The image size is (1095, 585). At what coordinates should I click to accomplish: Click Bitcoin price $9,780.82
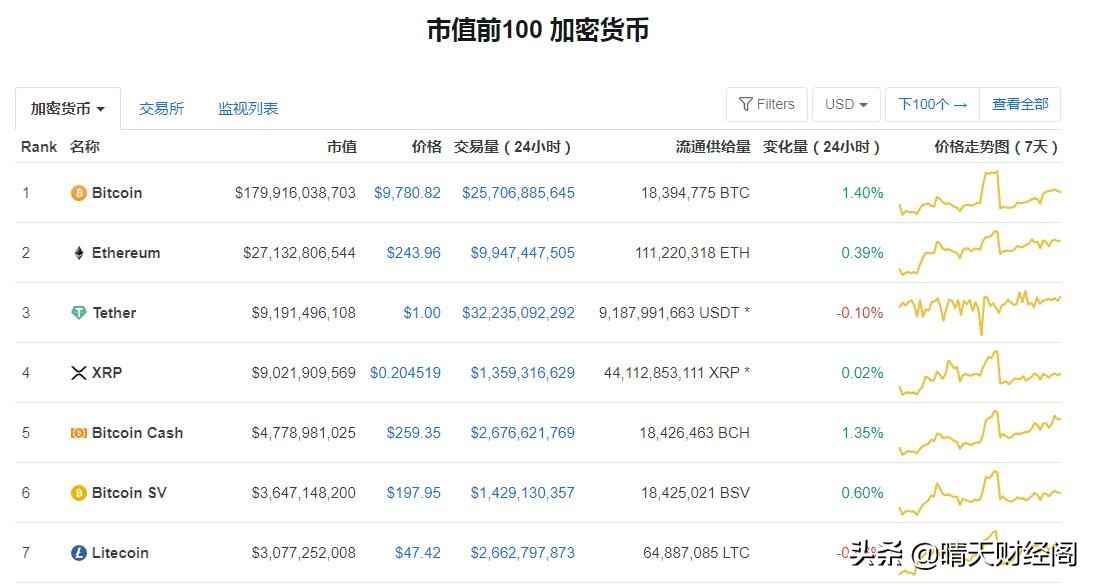pyautogui.click(x=407, y=193)
